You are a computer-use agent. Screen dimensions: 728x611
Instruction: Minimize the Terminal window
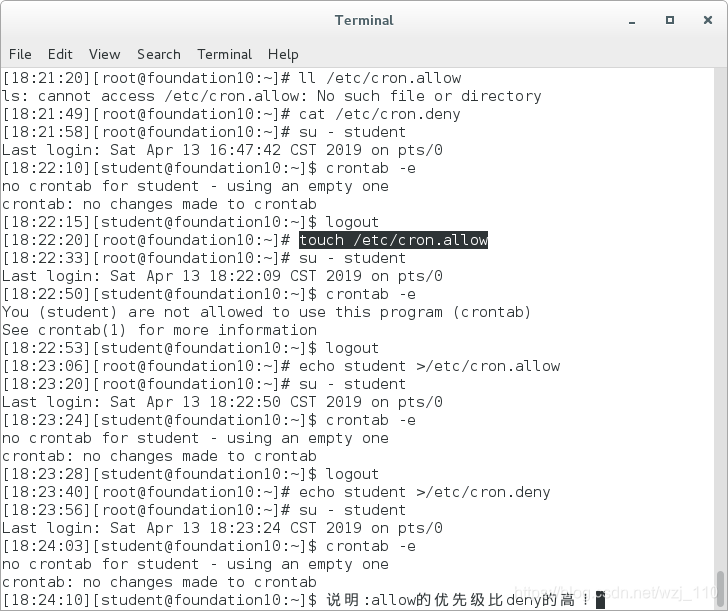pyautogui.click(x=632, y=21)
